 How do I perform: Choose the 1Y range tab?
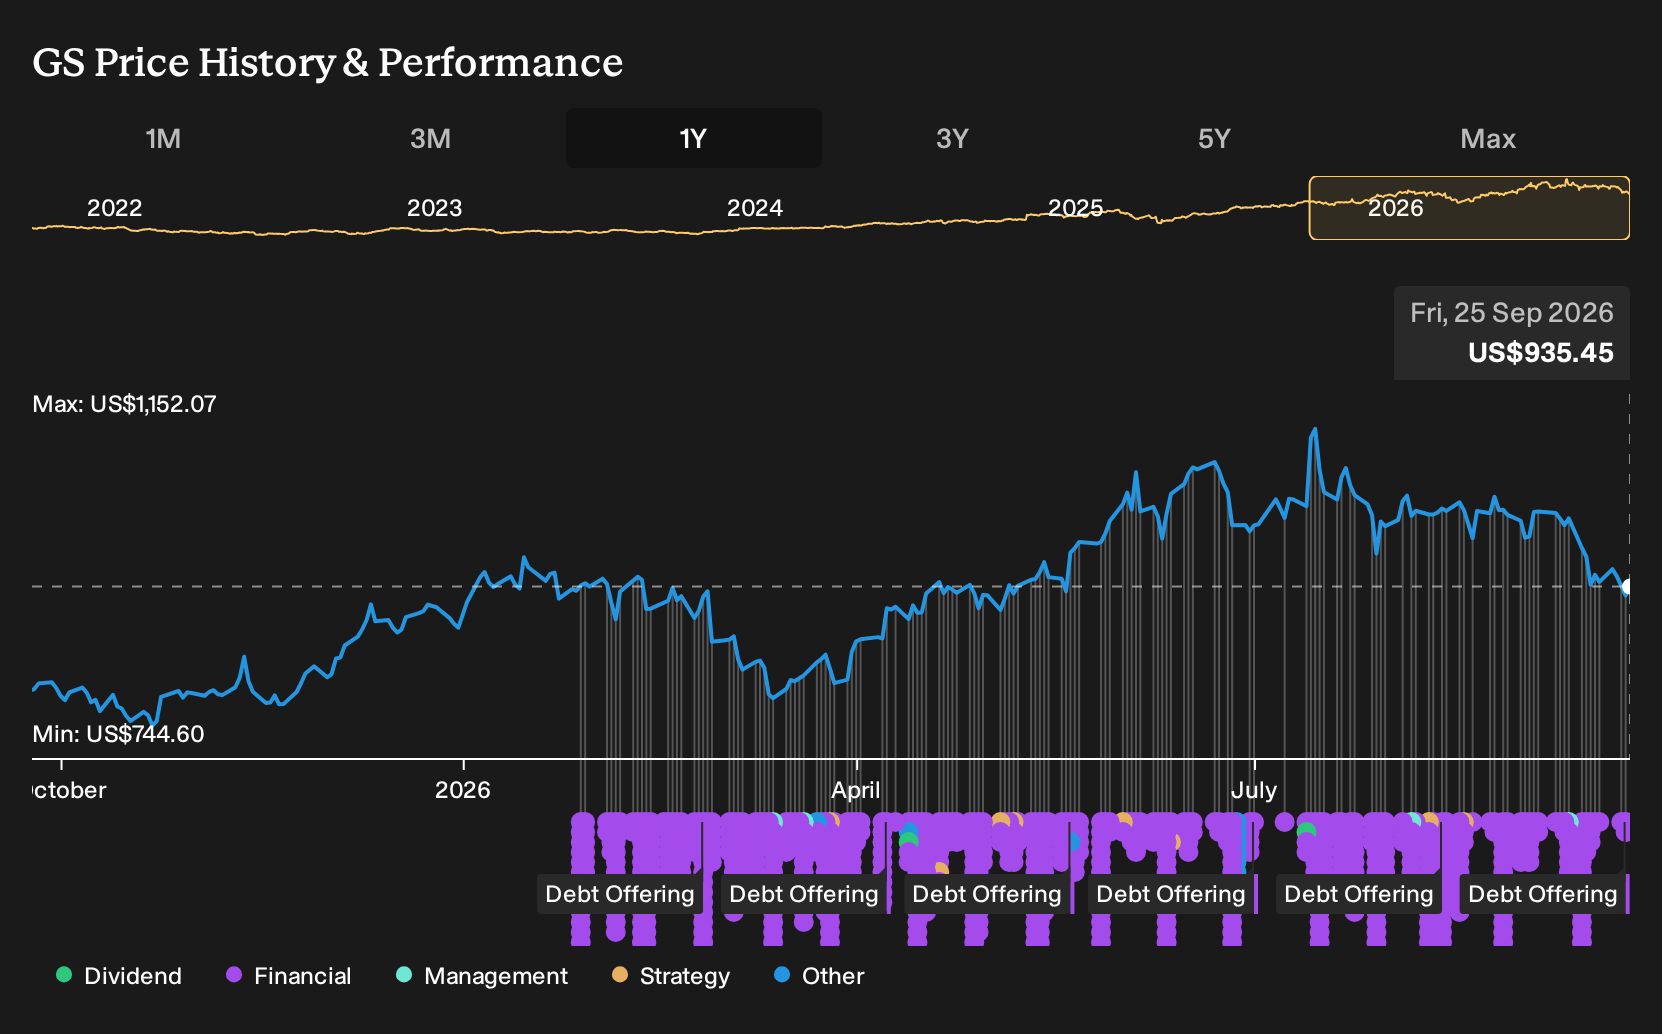point(693,139)
